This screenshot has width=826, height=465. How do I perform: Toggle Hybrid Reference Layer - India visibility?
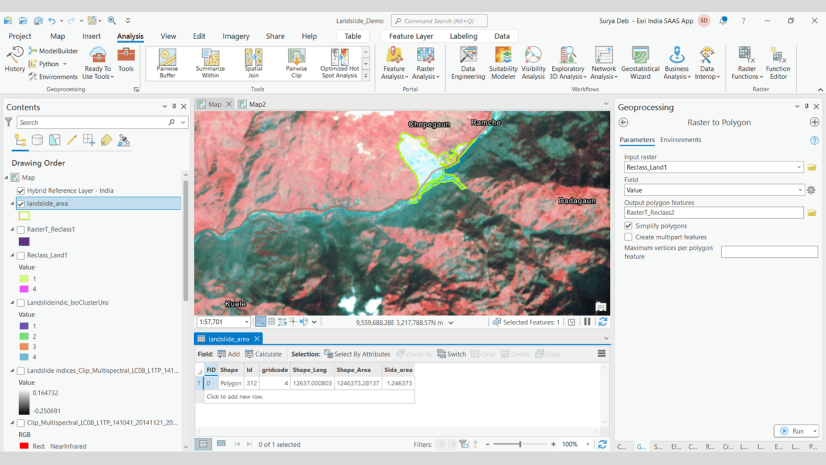(21, 191)
